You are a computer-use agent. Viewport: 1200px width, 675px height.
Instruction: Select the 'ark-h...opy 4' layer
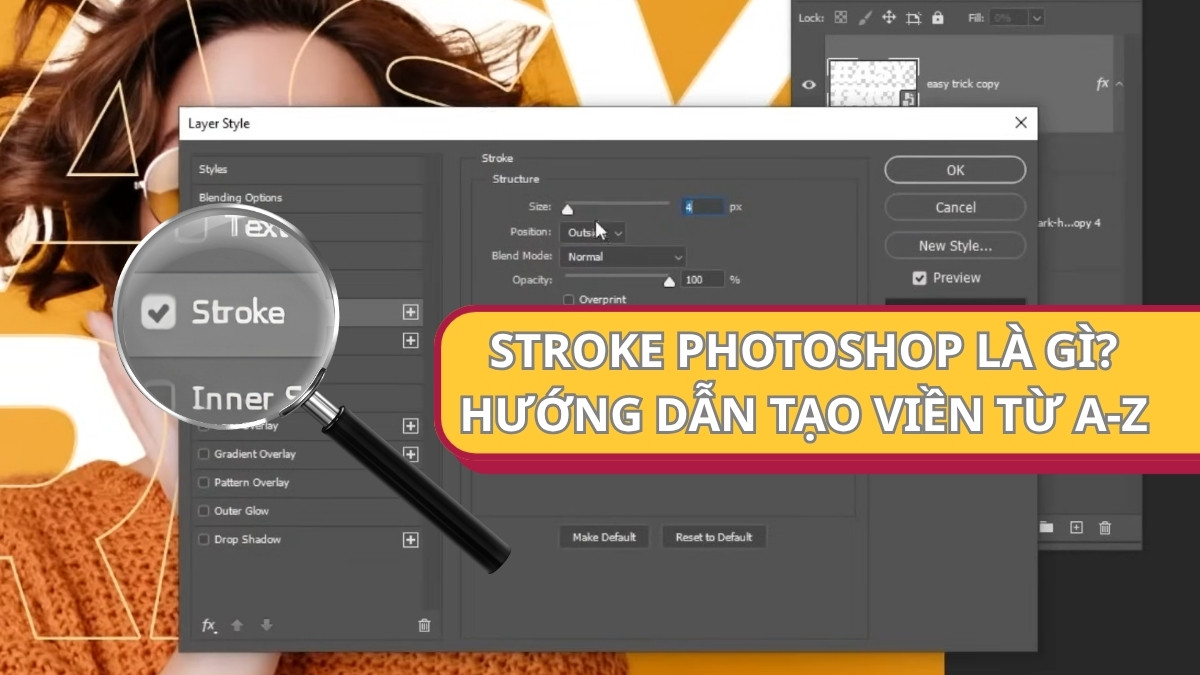[x=1068, y=223]
